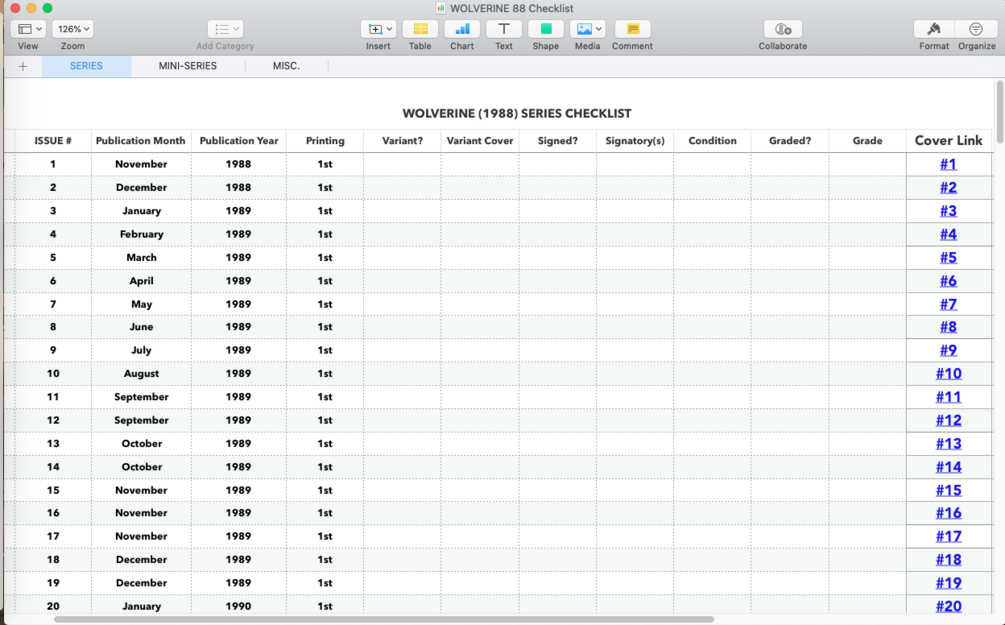
Task: Switch to the SERIES sheet tab
Action: coord(87,66)
